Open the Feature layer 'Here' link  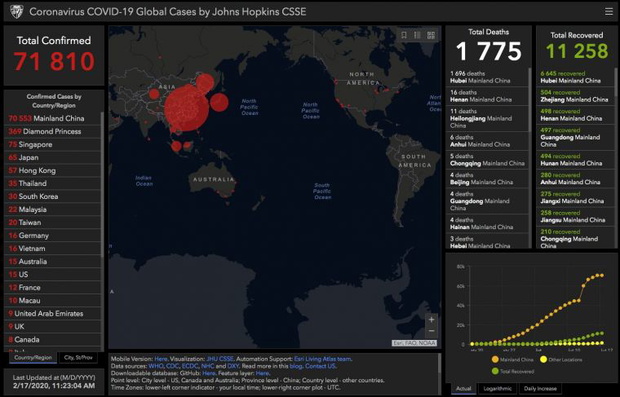point(262,373)
